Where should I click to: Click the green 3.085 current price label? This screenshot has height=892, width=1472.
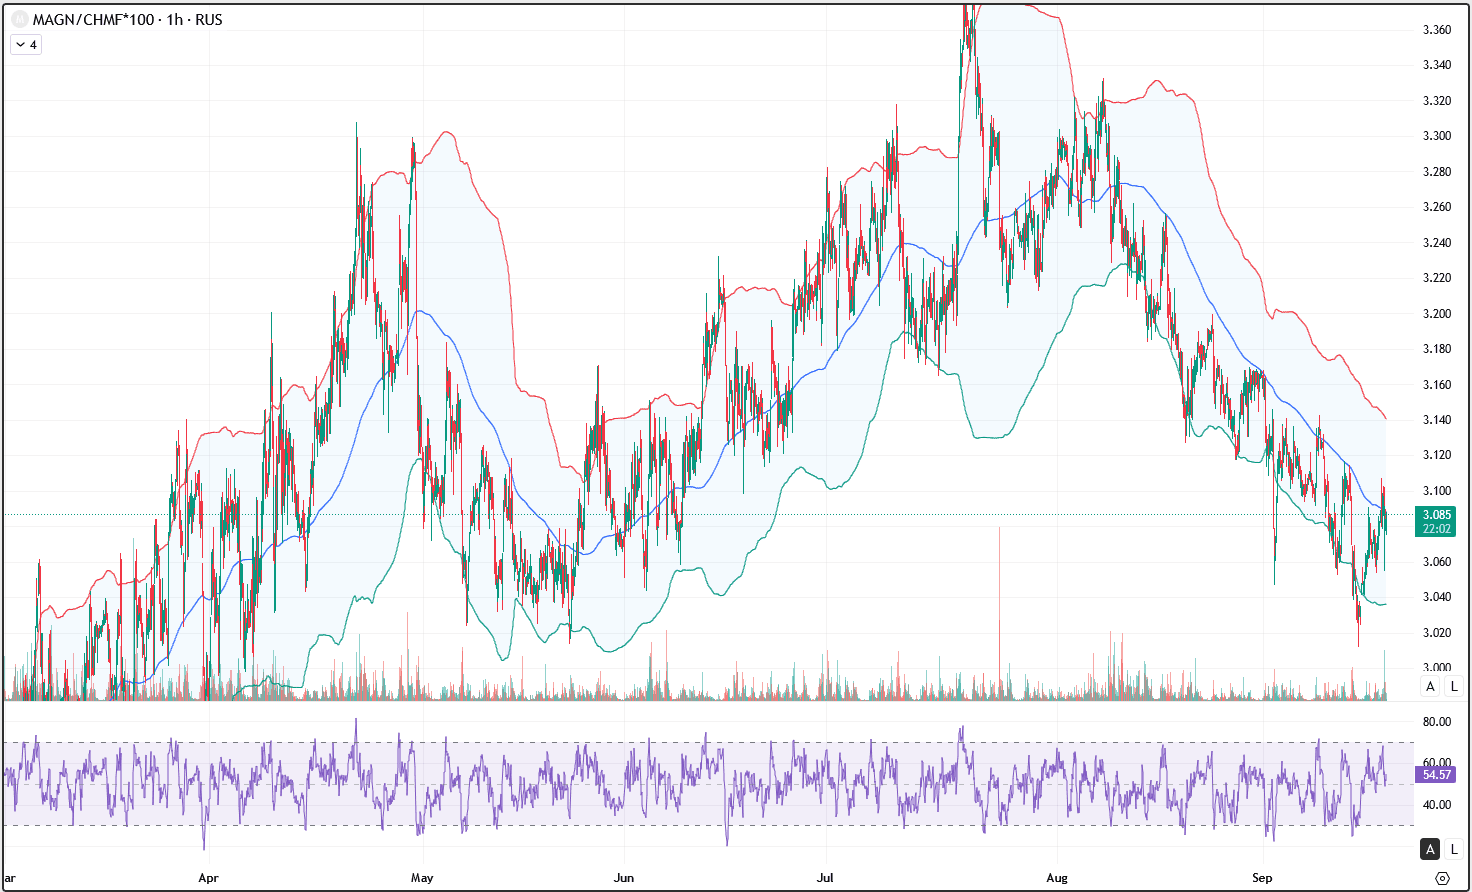[x=1436, y=515]
